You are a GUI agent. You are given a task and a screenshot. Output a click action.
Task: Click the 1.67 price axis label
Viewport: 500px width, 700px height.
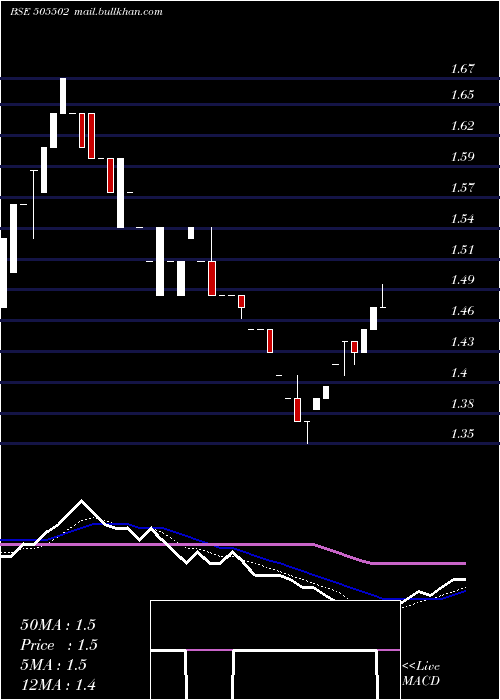pyautogui.click(x=462, y=69)
